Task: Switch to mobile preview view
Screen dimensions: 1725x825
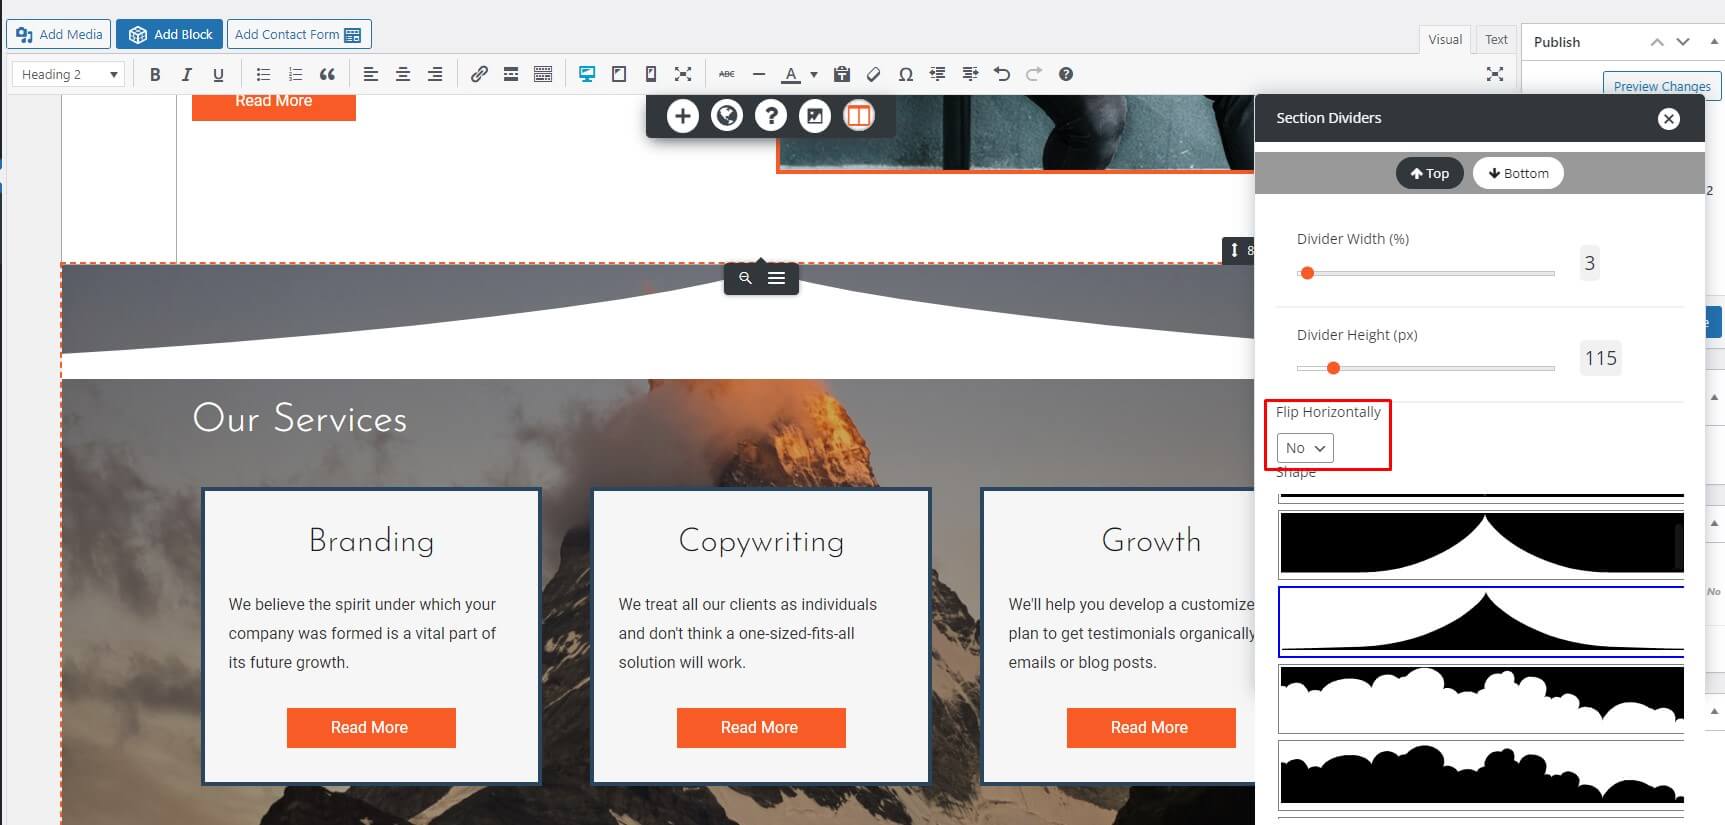Action: tap(651, 74)
